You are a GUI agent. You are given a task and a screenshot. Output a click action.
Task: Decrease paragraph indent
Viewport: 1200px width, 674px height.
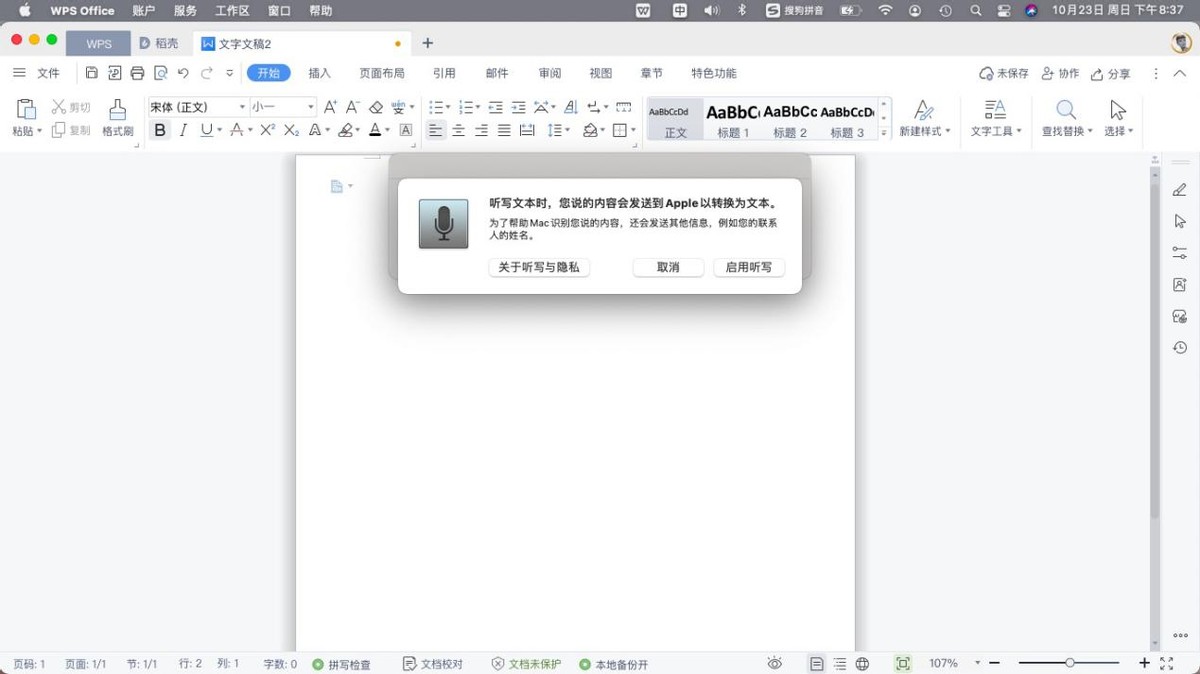click(x=495, y=107)
